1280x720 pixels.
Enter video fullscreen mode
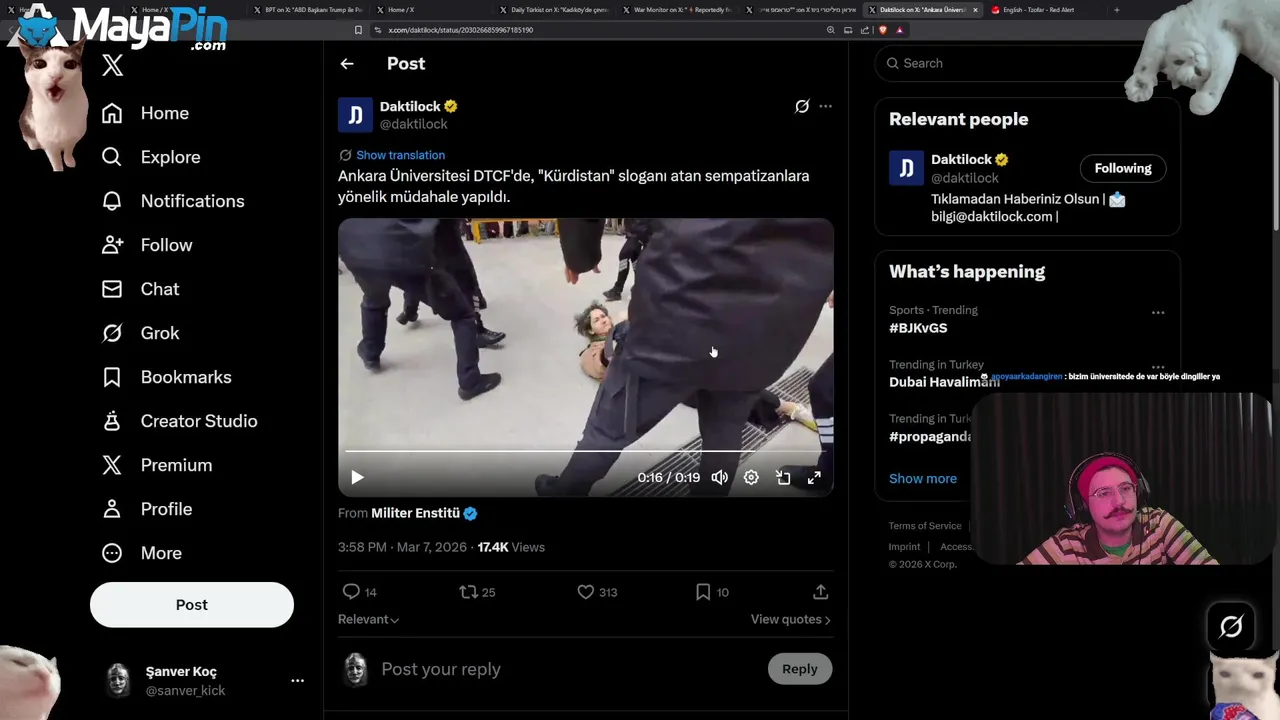pos(814,478)
